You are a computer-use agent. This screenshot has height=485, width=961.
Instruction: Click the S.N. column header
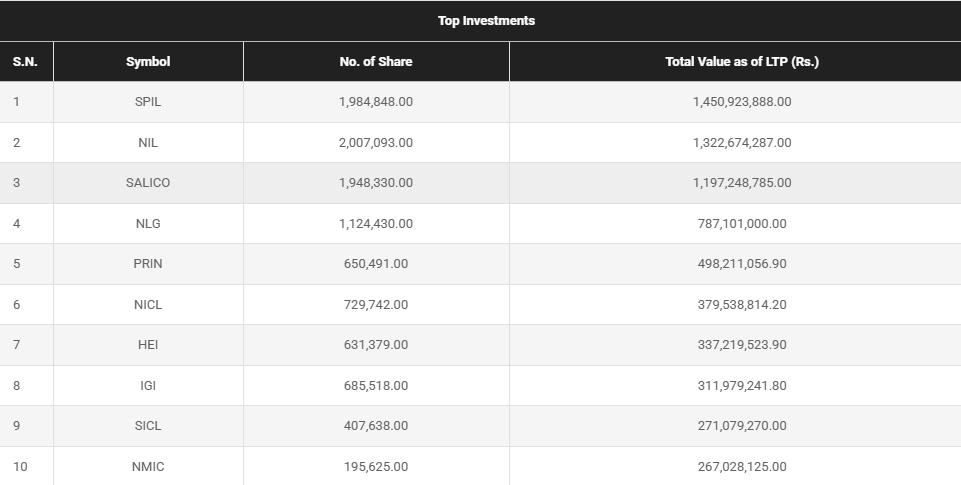pos(25,62)
